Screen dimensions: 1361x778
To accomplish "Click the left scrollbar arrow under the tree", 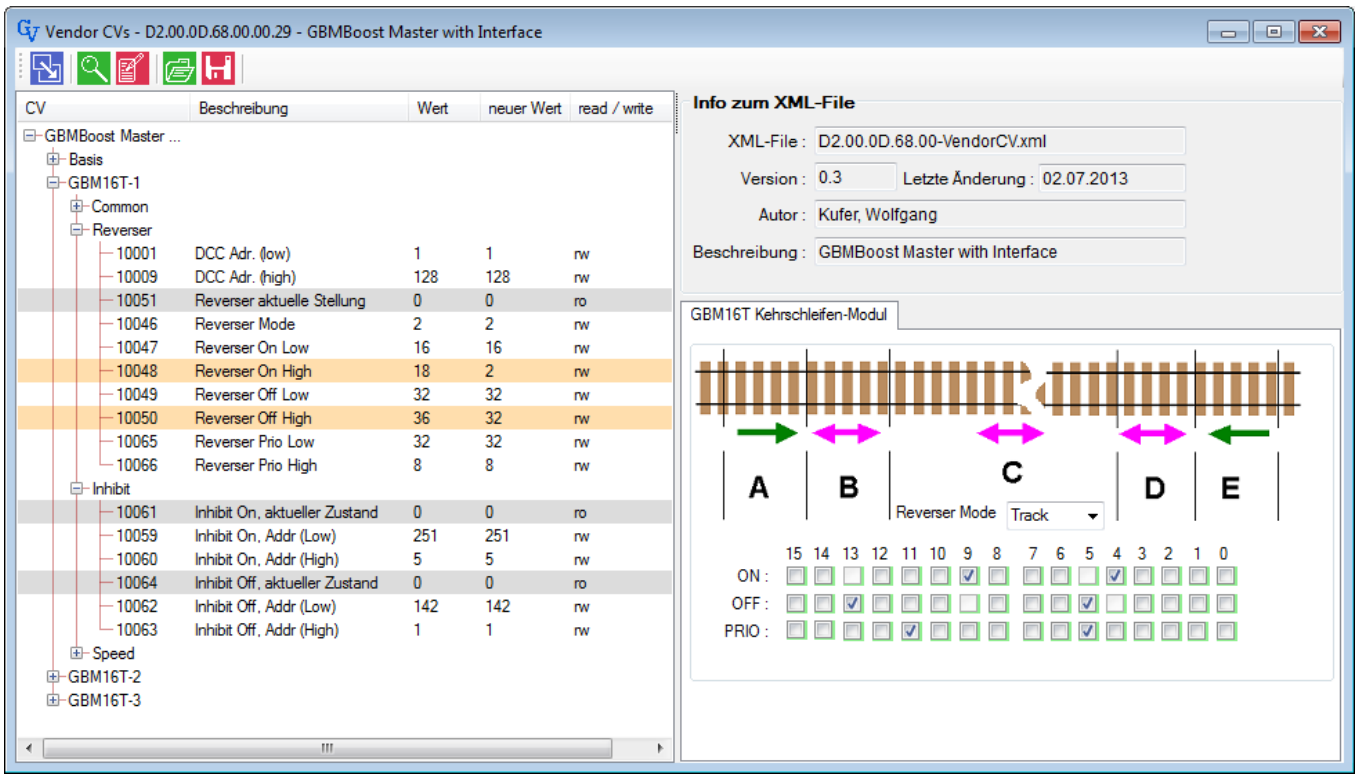I will coord(29,748).
